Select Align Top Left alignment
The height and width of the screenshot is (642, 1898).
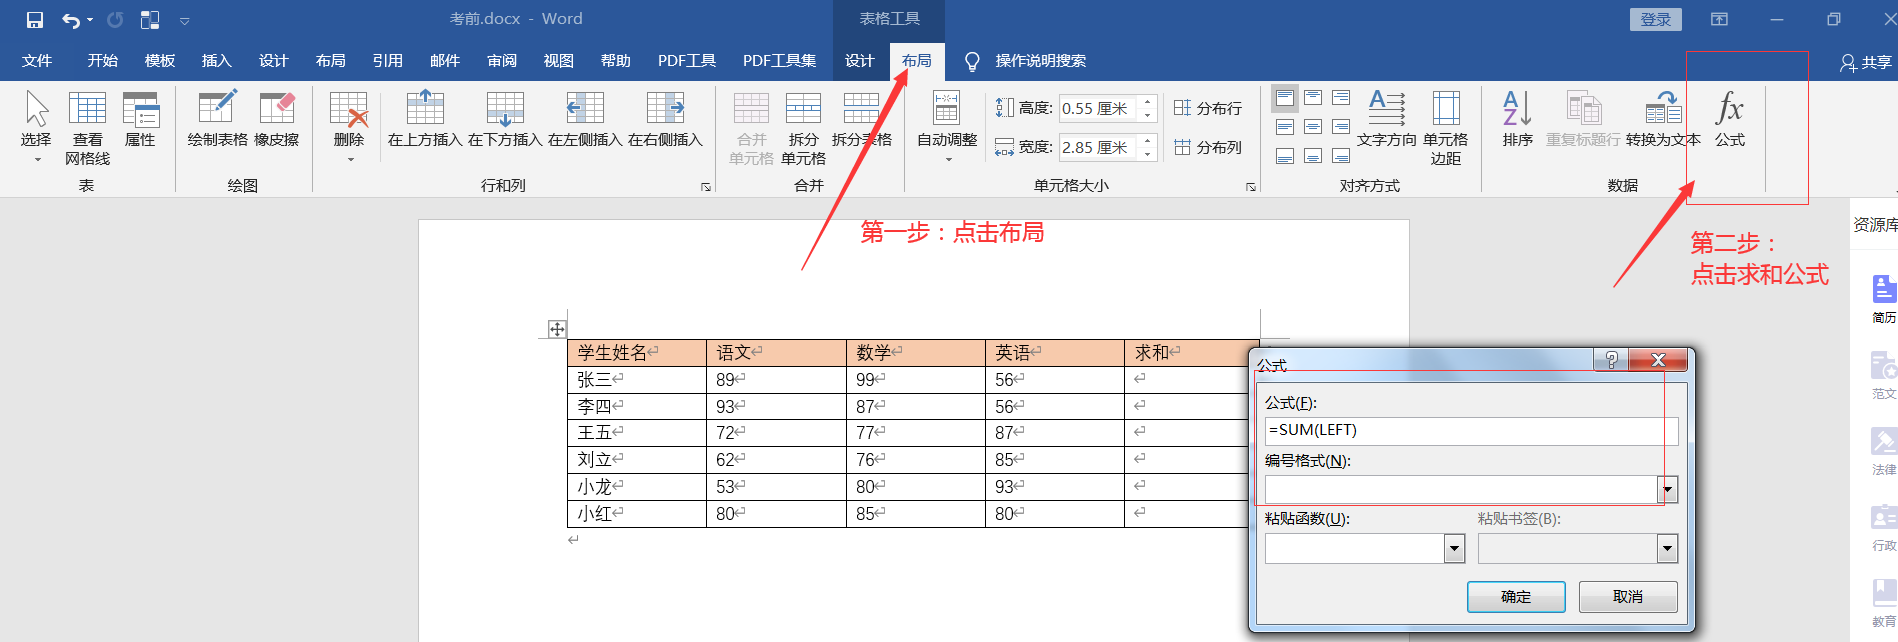[1285, 98]
